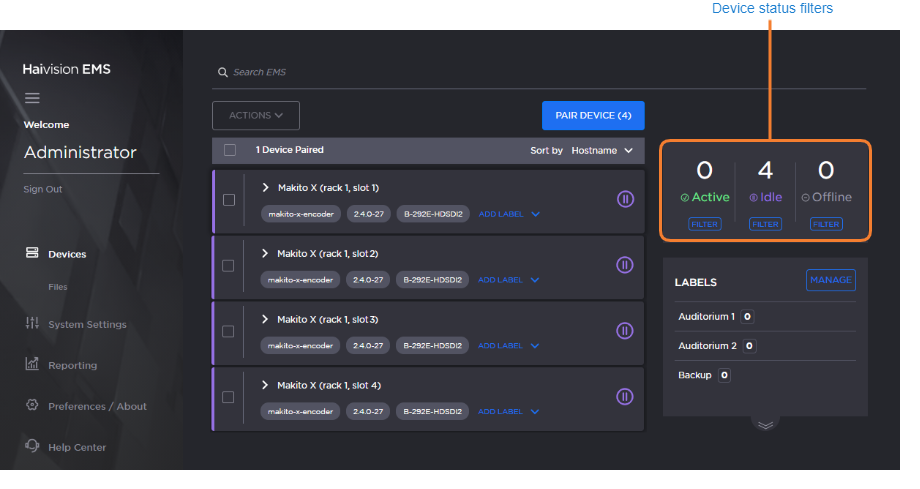The height and width of the screenshot is (489, 920).
Task: Click the idle status icon for slot 2
Action: coord(625,265)
